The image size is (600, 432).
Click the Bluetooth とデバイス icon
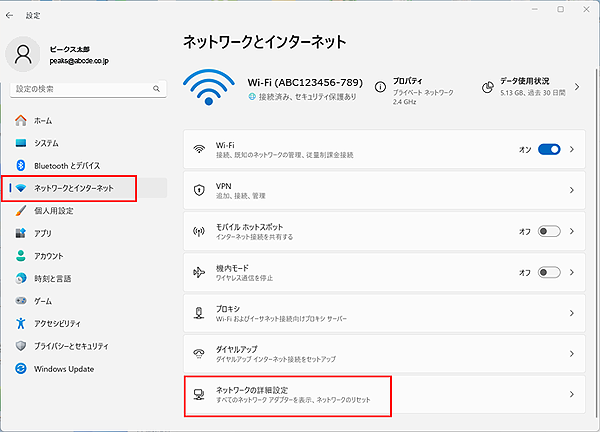20,165
